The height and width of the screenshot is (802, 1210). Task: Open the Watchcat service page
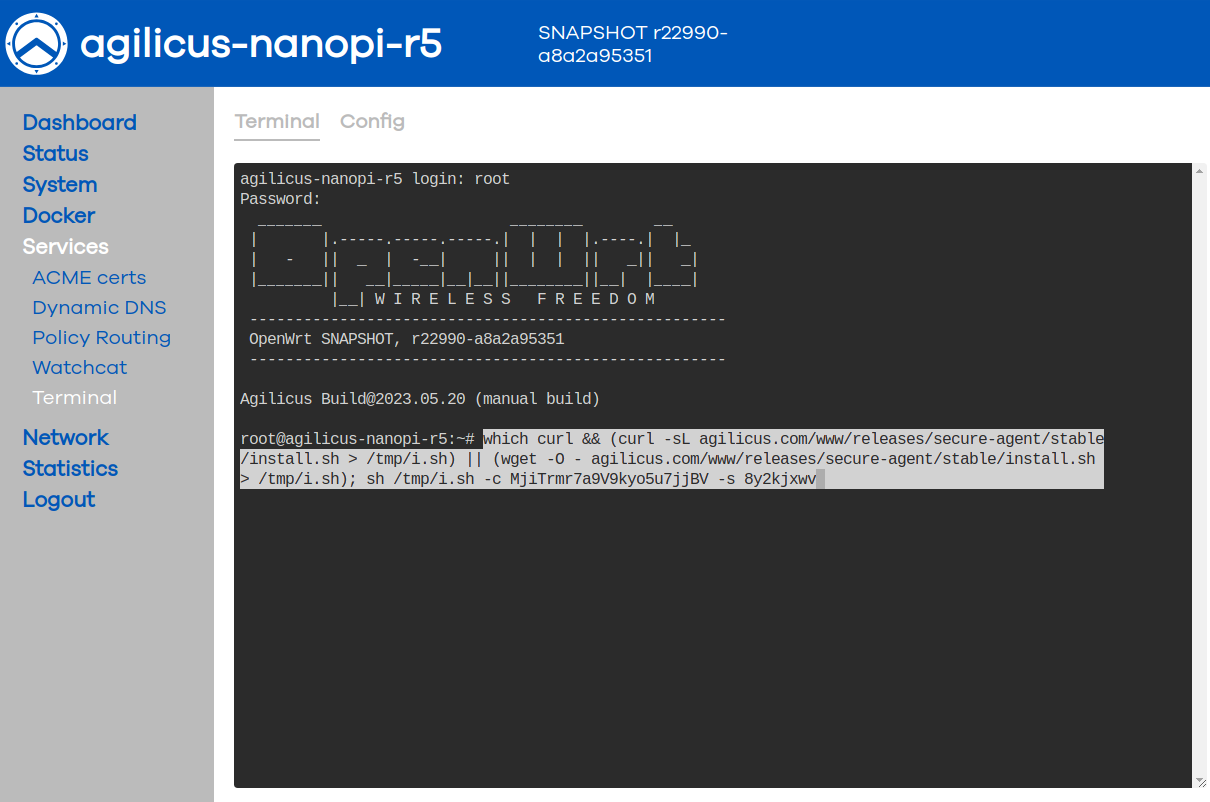[x=79, y=367]
